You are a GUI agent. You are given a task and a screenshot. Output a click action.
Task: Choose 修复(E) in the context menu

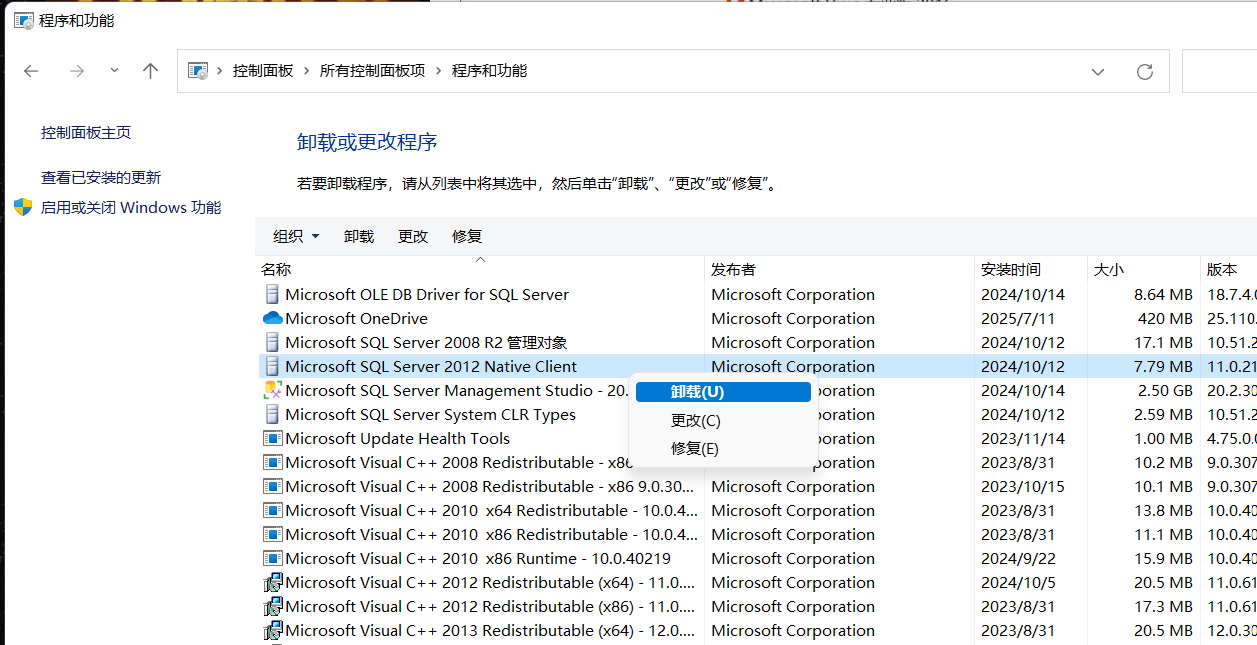pos(723,448)
